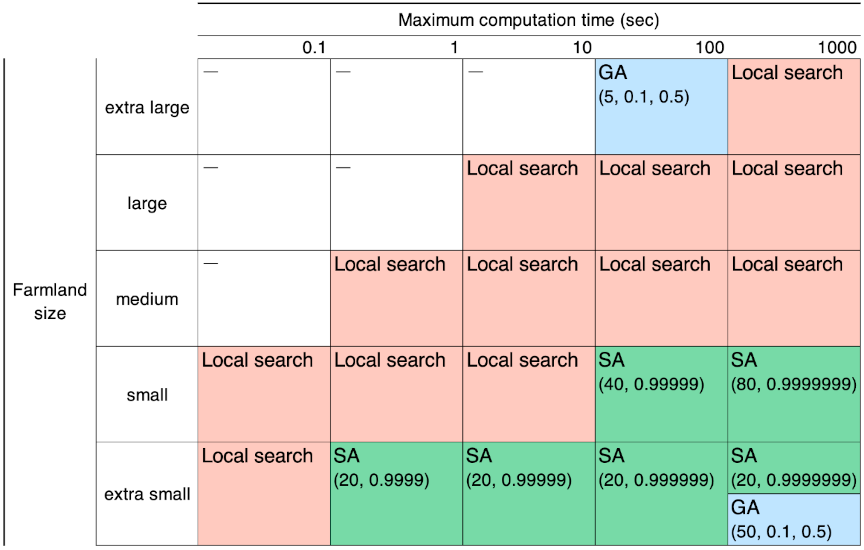Click the "Farmland size" axis label

point(50,301)
